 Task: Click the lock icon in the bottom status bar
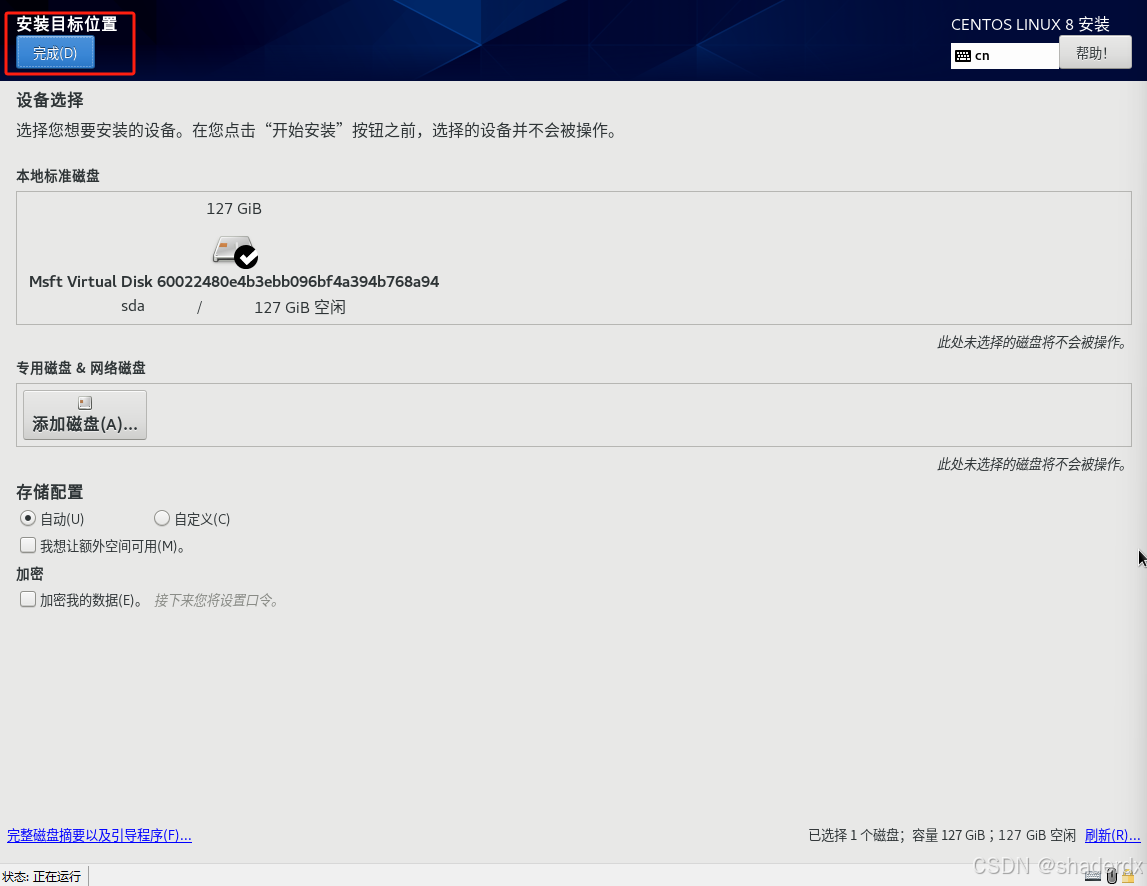click(x=1128, y=876)
